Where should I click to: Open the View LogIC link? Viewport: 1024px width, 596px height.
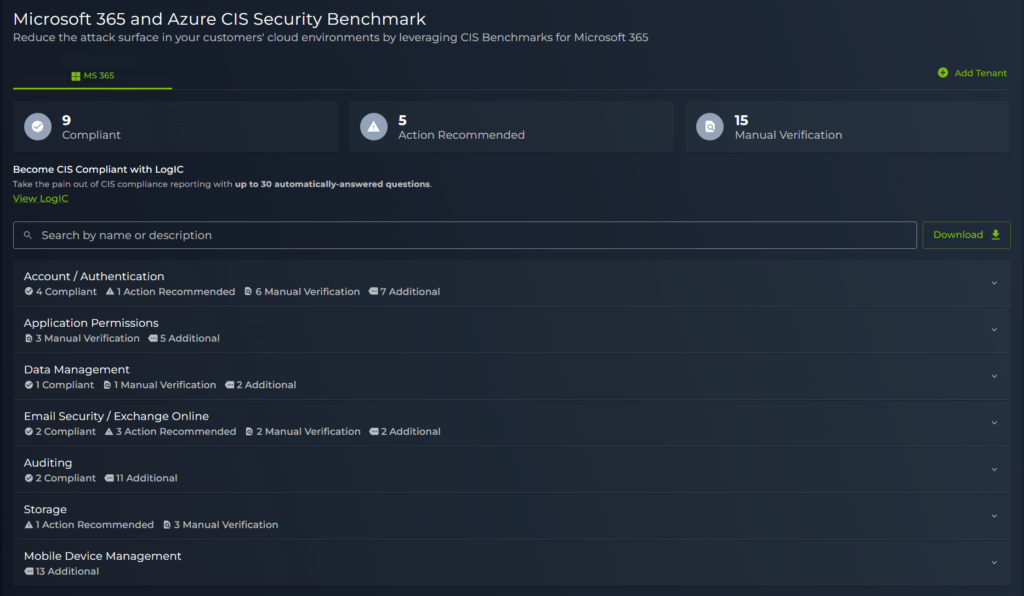pyautogui.click(x=40, y=199)
